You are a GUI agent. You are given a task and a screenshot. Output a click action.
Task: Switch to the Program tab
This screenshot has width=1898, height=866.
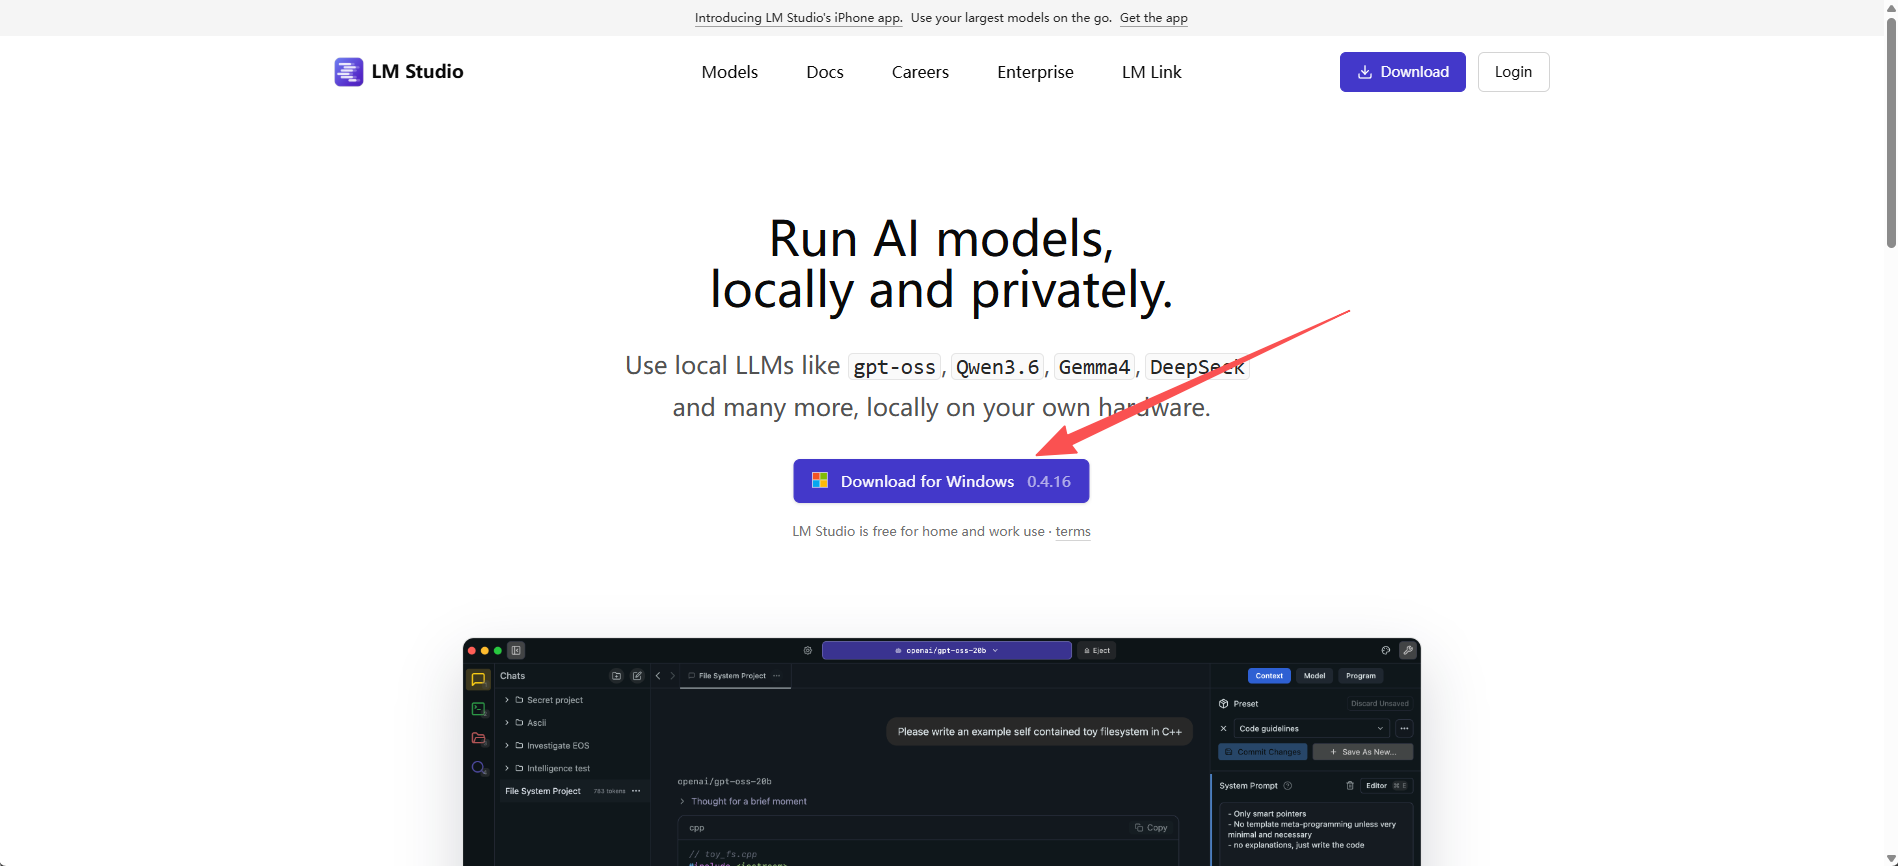[x=1360, y=676]
